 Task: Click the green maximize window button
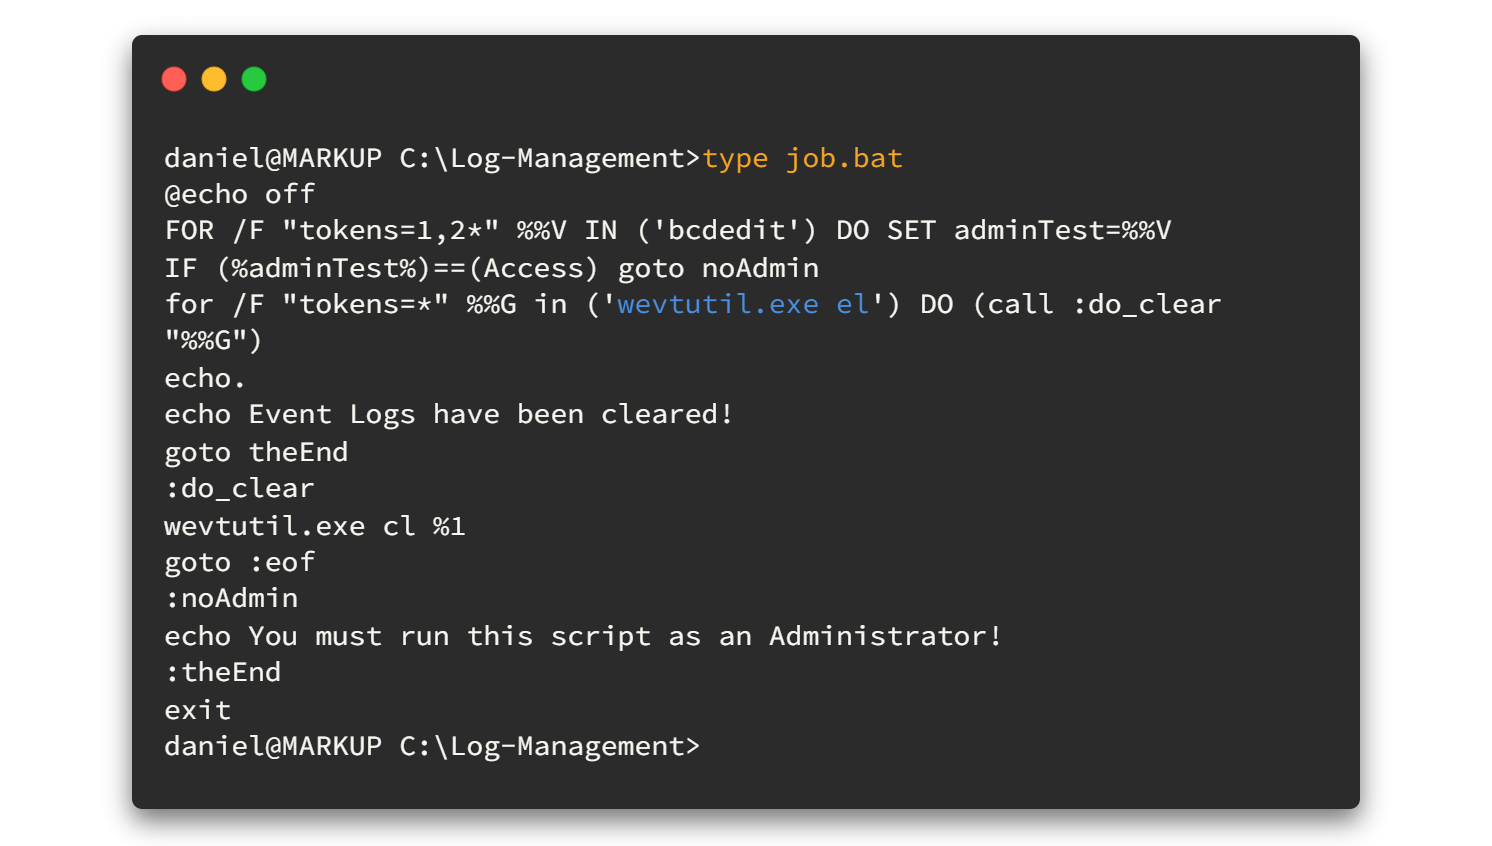coord(254,79)
